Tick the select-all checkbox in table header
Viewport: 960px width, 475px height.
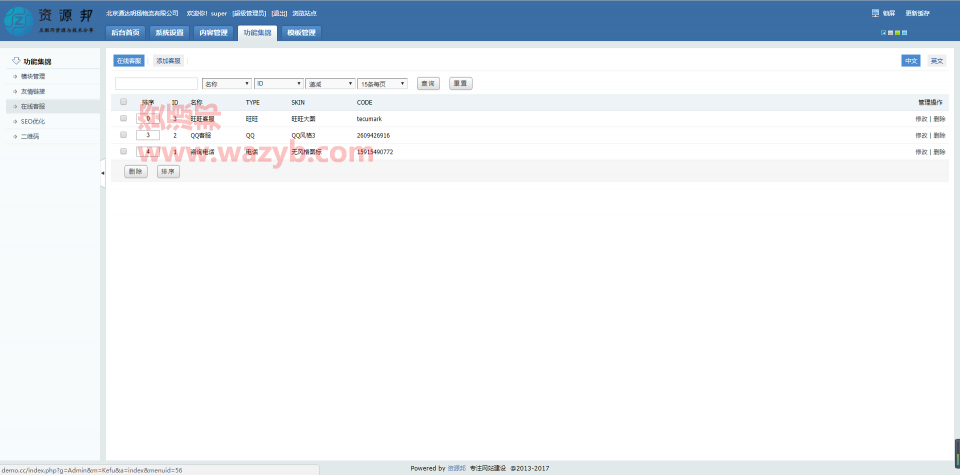click(x=124, y=102)
